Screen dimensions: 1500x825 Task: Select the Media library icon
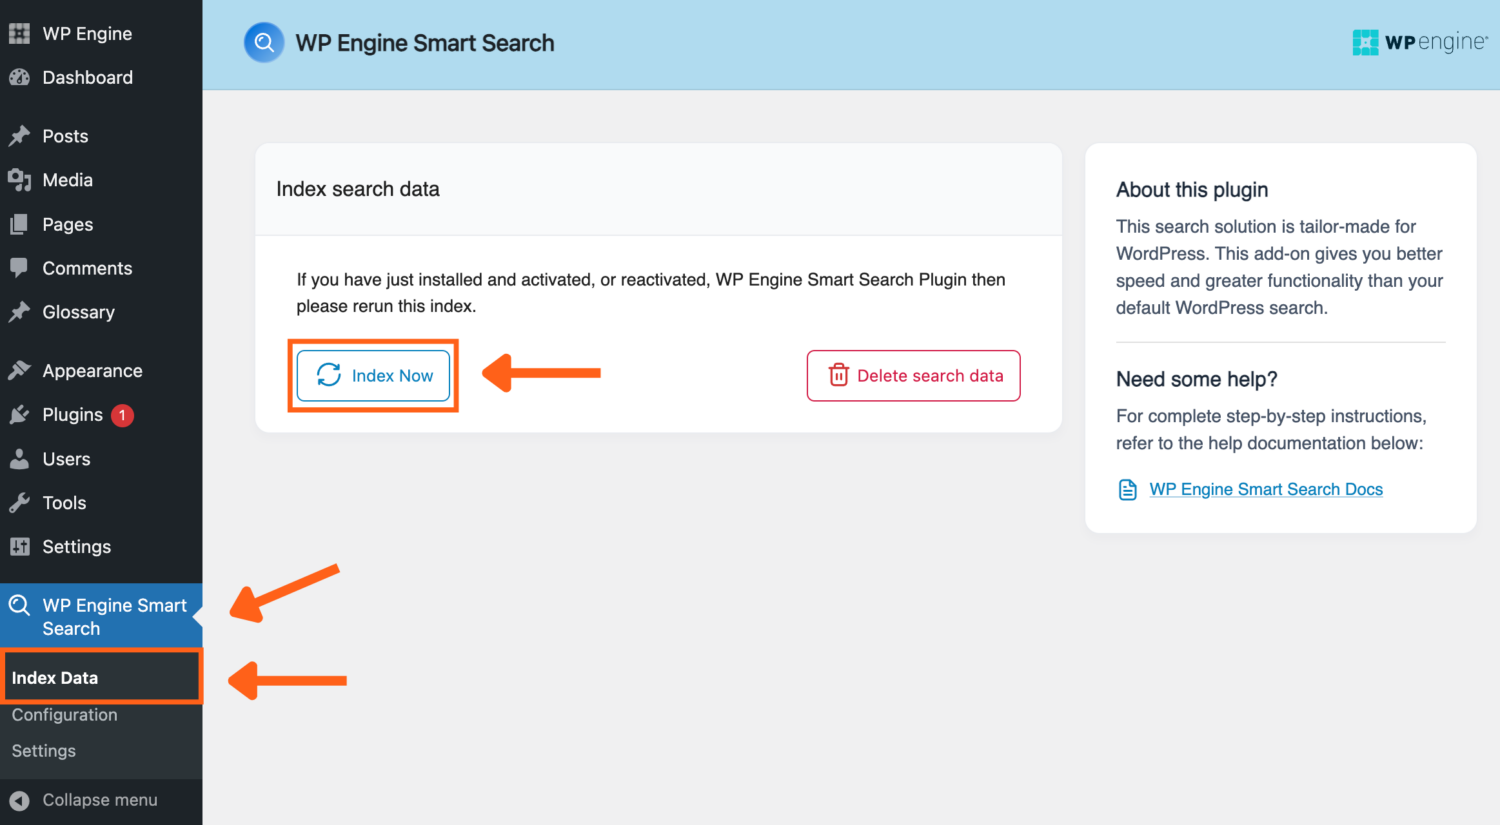click(x=18, y=180)
